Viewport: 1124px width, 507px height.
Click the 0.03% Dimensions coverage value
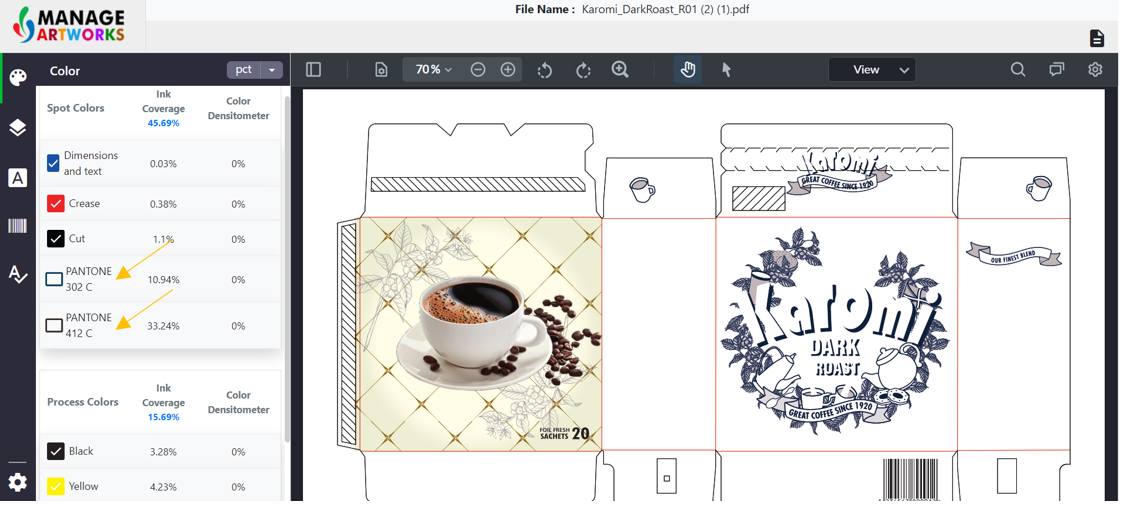[163, 164]
